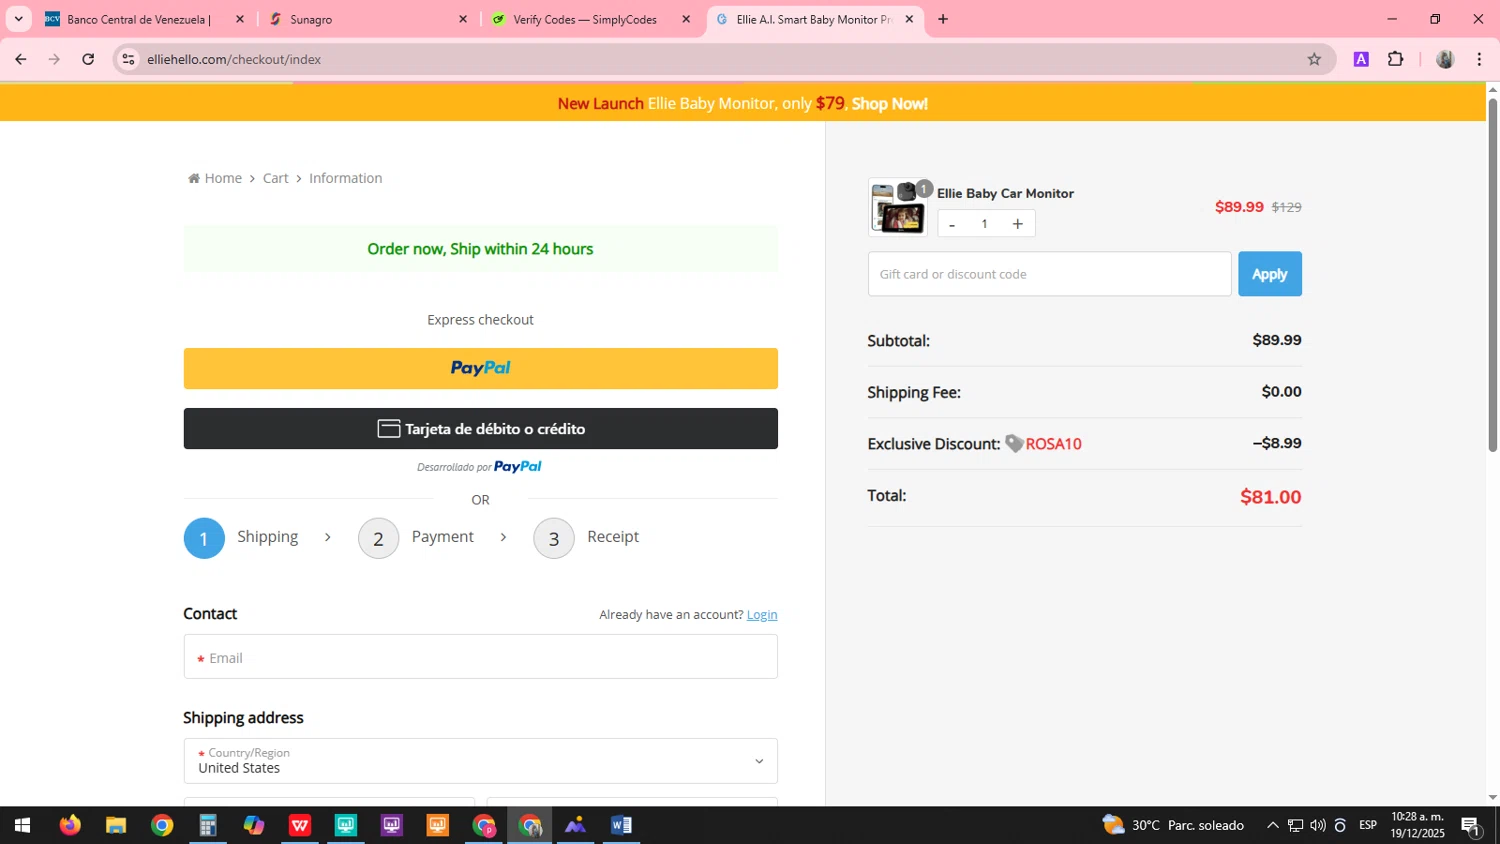Open Microsoft Word from the taskbar

click(621, 825)
